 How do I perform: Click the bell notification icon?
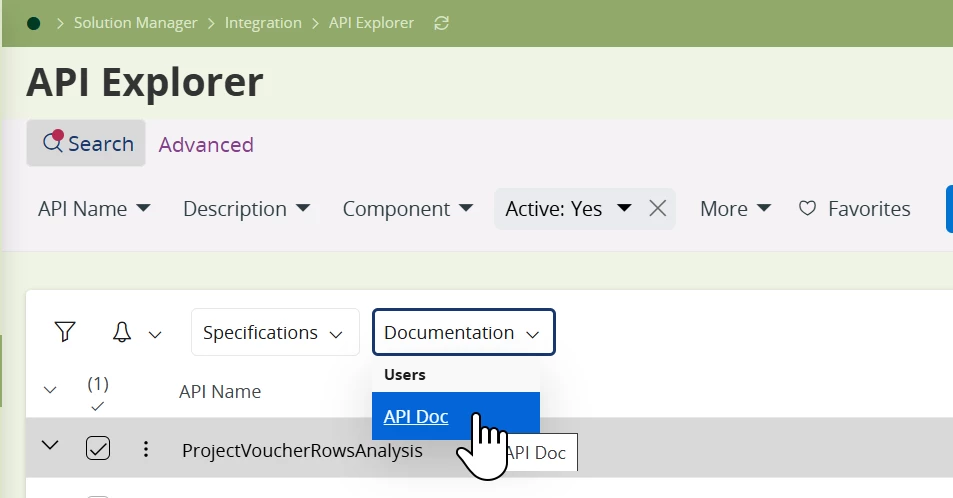[x=122, y=332]
